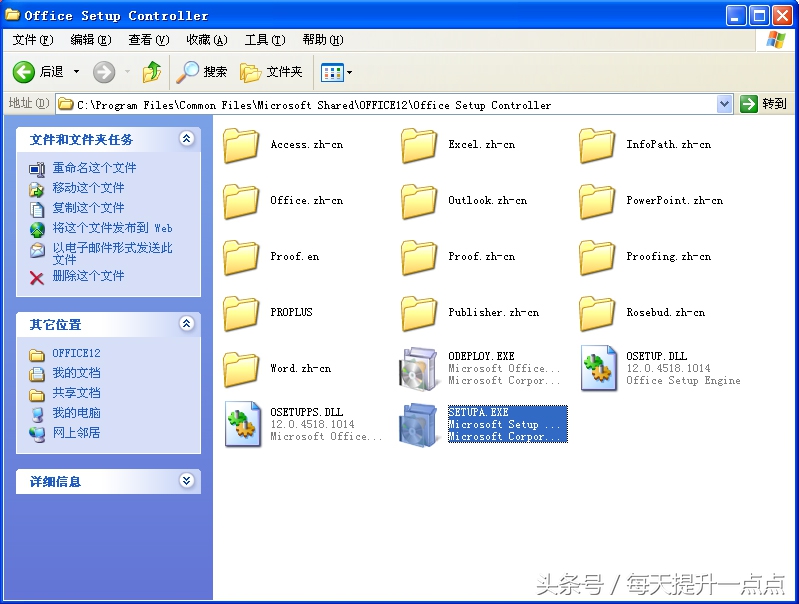Expand the 详细信息 panel

(187, 481)
